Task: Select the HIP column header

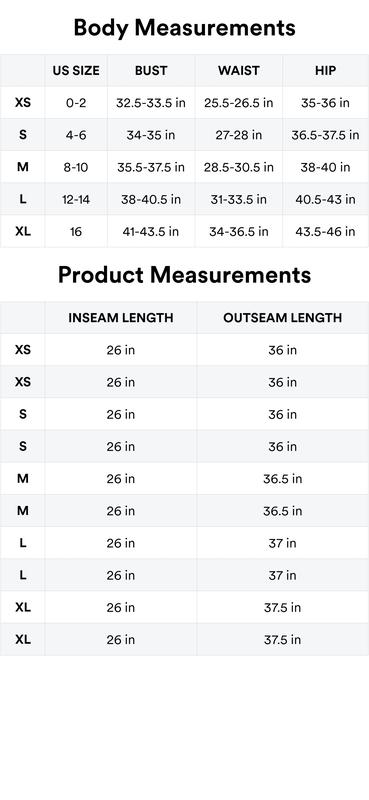Action: [326, 70]
